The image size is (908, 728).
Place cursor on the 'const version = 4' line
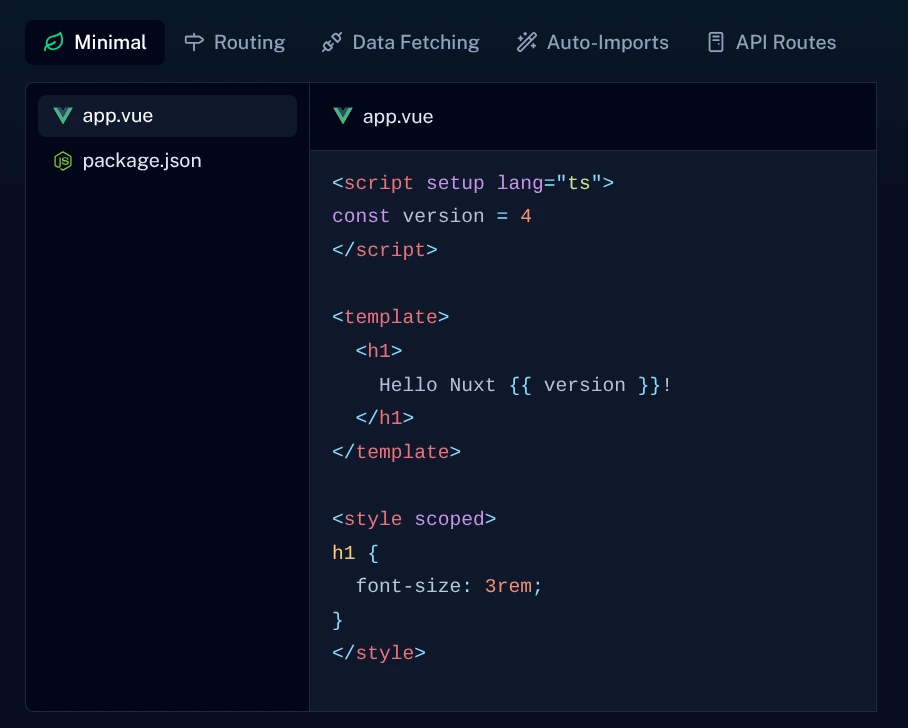(x=432, y=216)
